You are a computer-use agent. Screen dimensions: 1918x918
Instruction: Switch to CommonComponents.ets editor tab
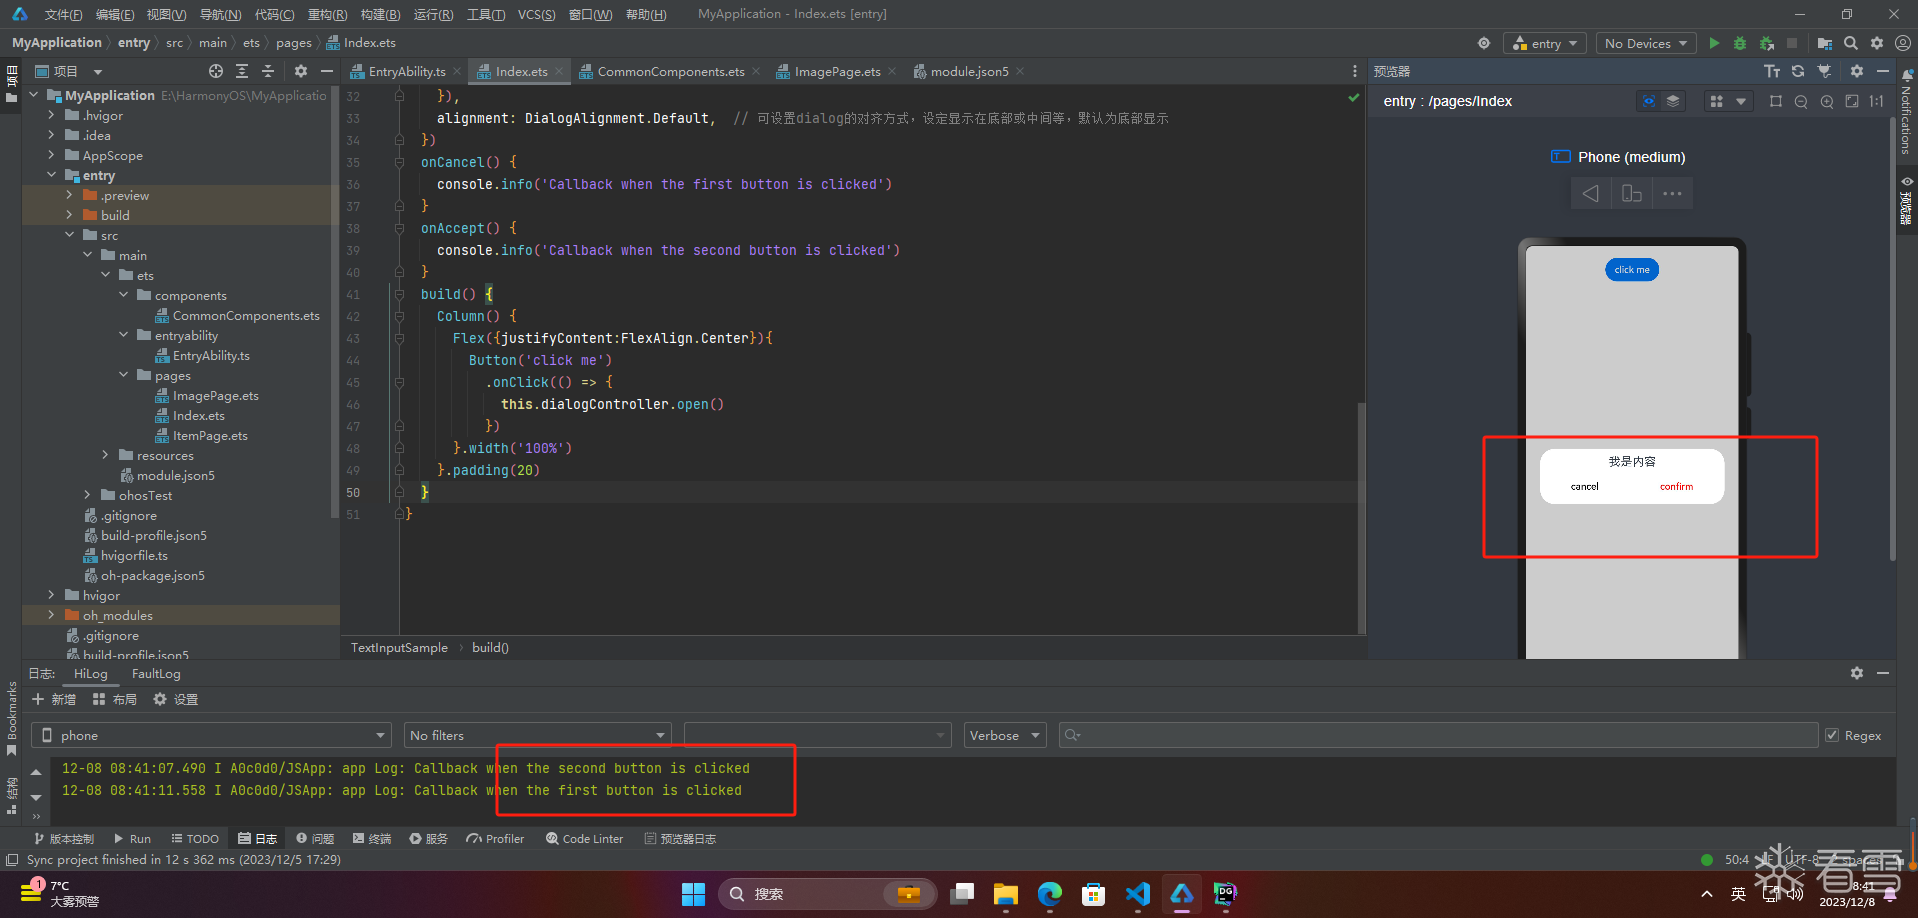point(671,71)
